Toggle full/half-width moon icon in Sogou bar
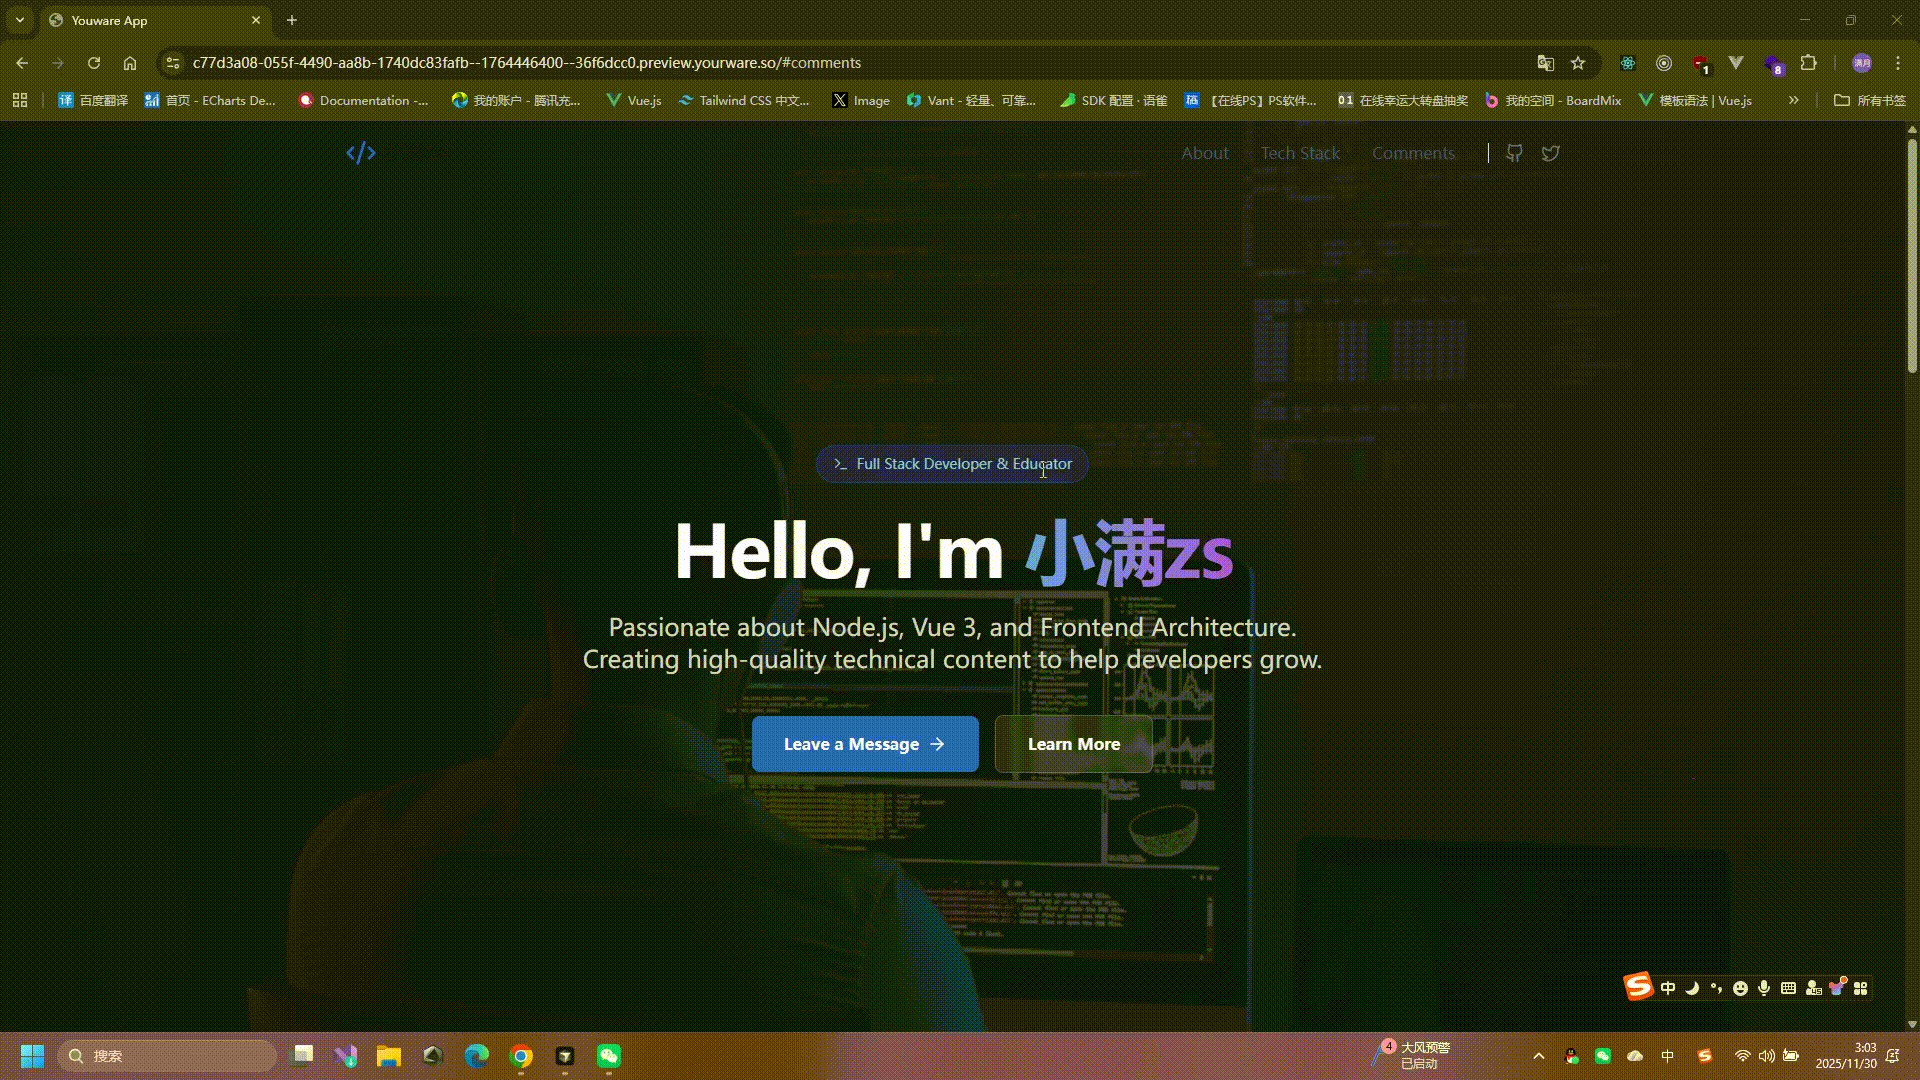Screen dimensions: 1920x1080 1692,987
